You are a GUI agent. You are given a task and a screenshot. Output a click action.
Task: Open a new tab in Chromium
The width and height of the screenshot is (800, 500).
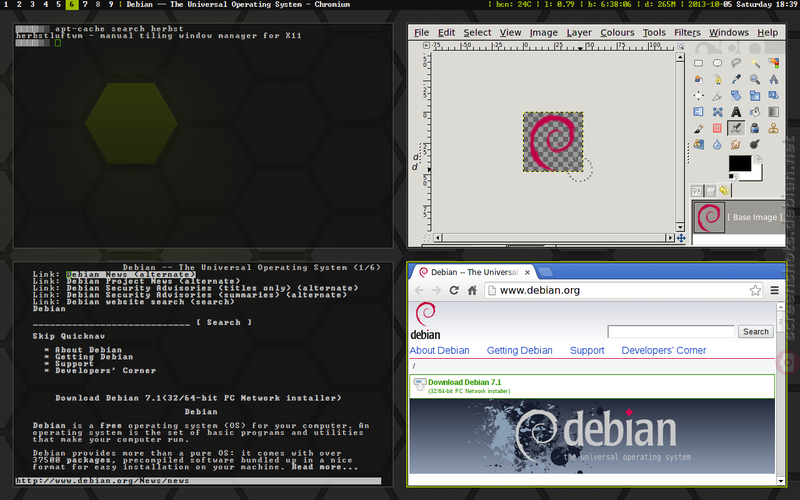[545, 272]
